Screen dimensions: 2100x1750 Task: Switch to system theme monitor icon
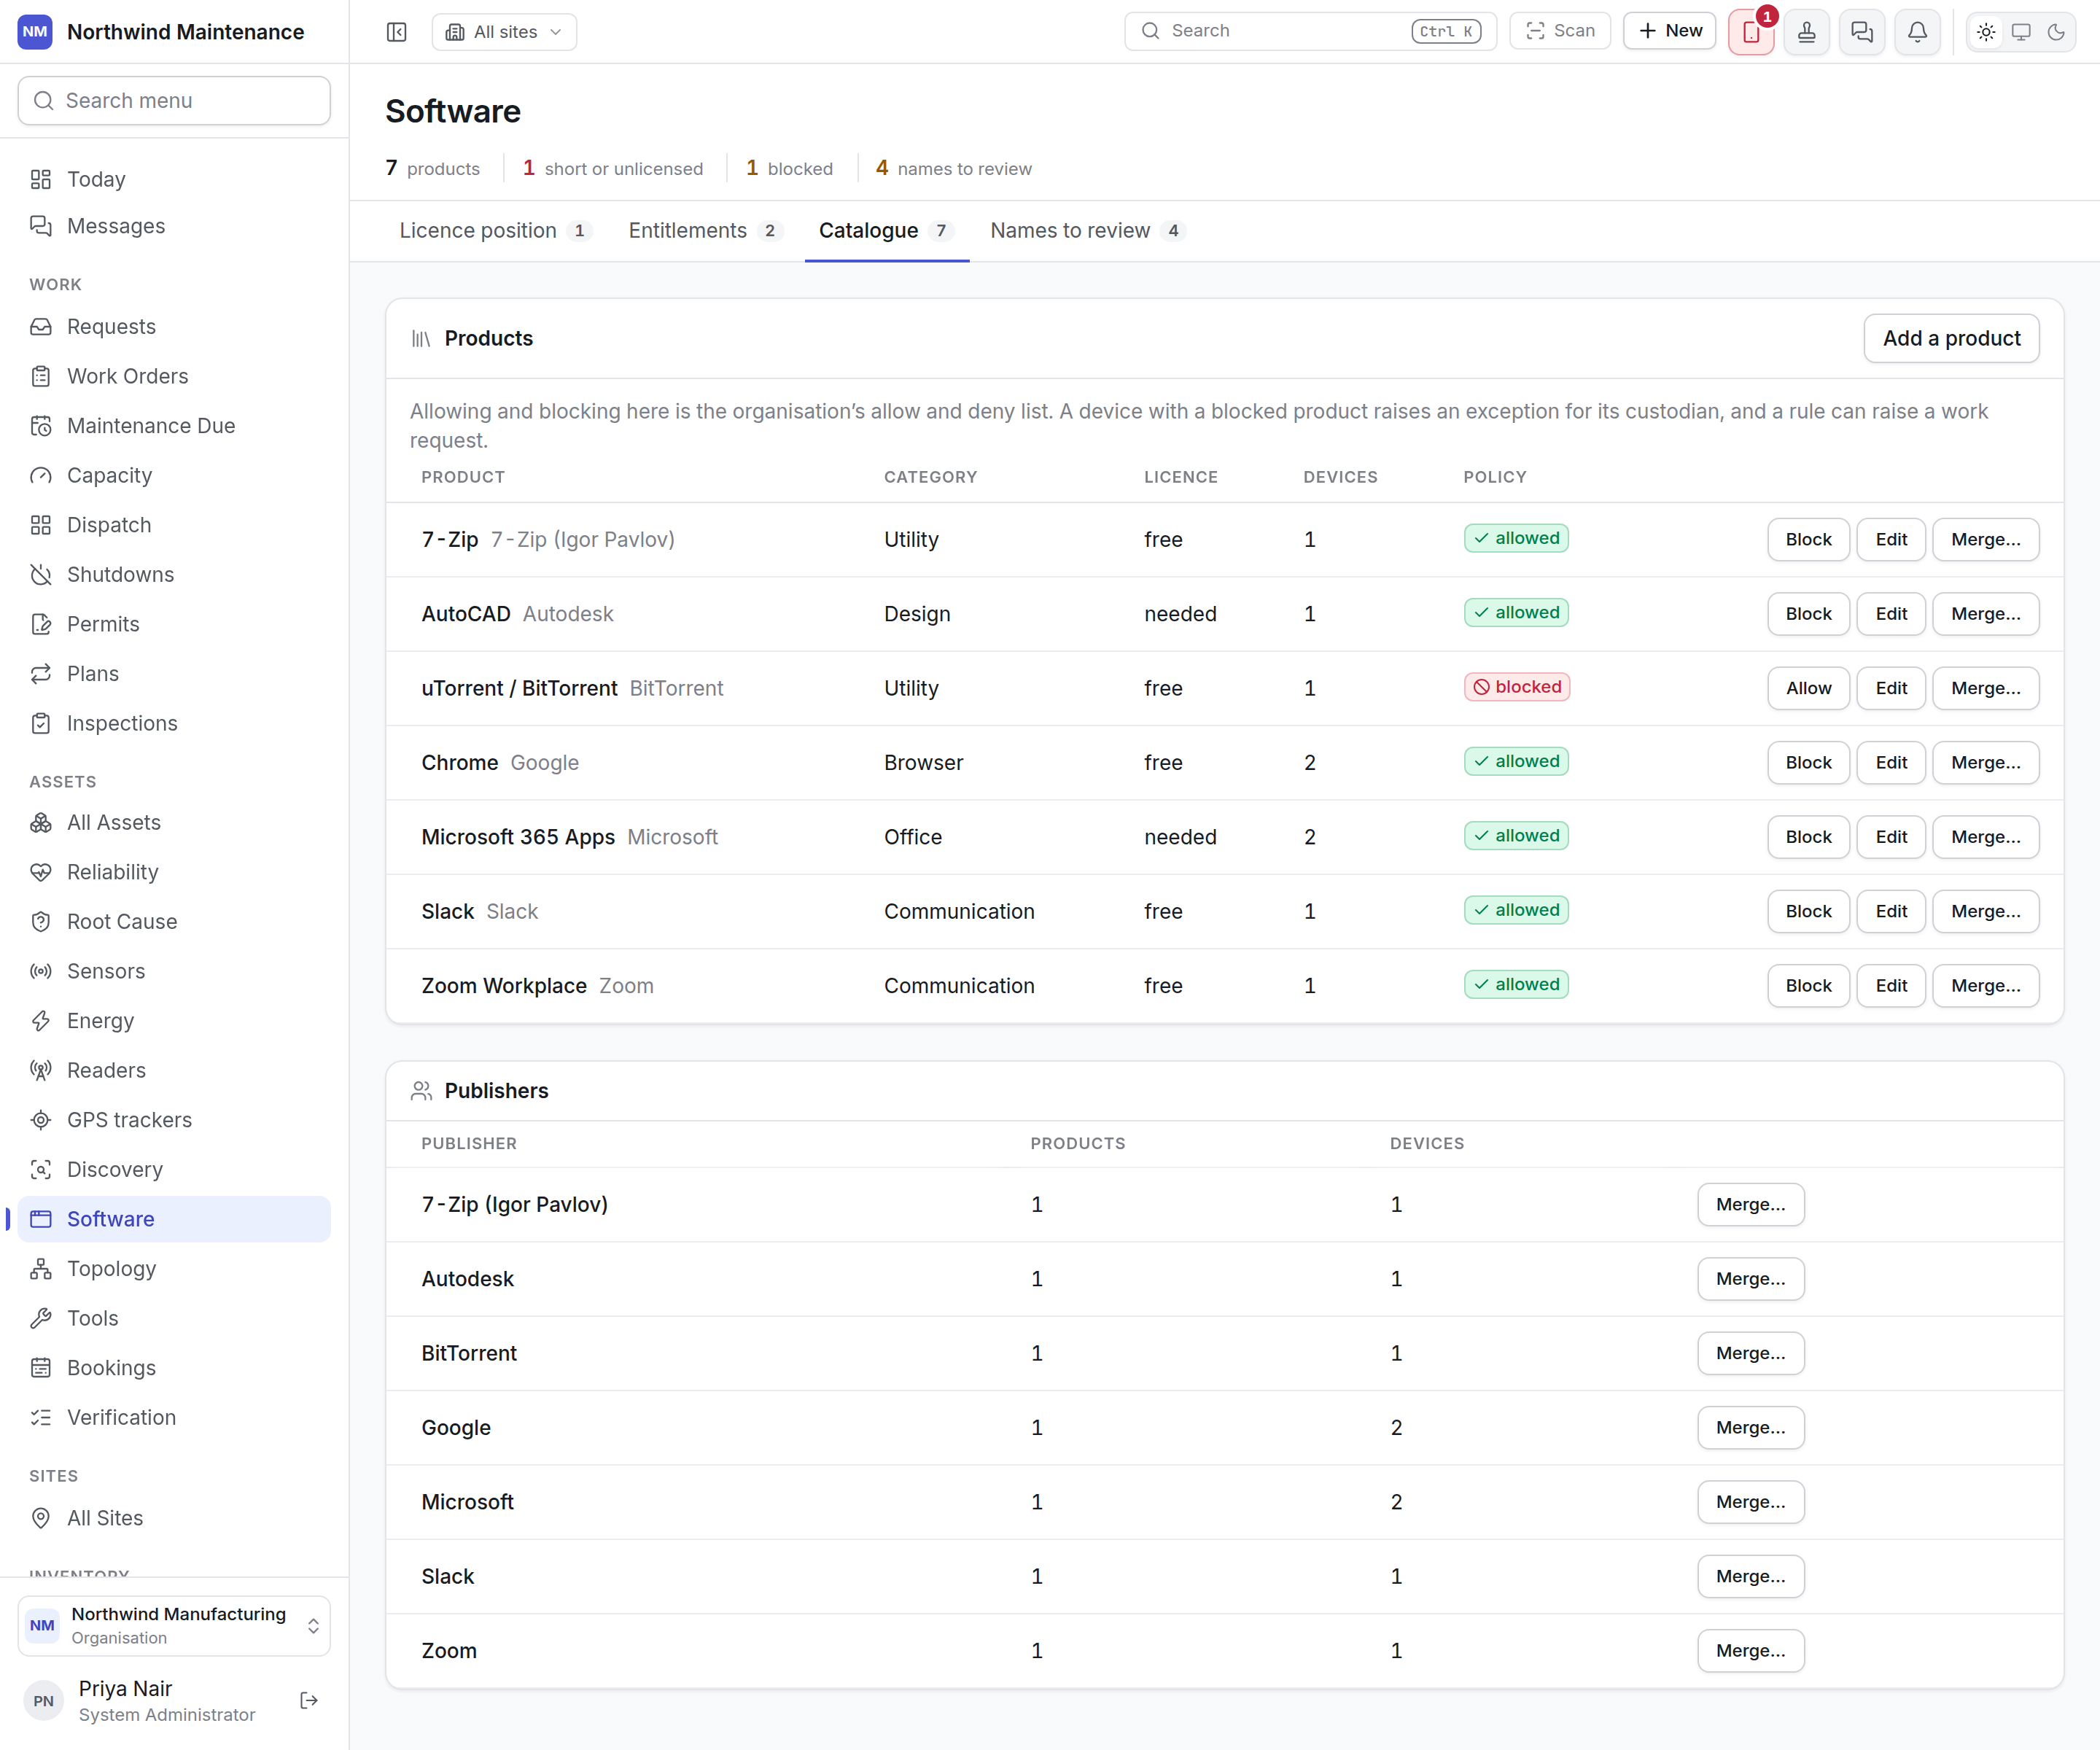(2021, 32)
